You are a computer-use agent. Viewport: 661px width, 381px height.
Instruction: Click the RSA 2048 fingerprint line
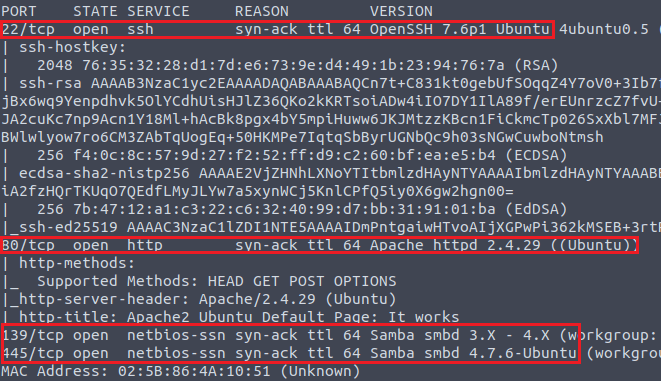298,65
